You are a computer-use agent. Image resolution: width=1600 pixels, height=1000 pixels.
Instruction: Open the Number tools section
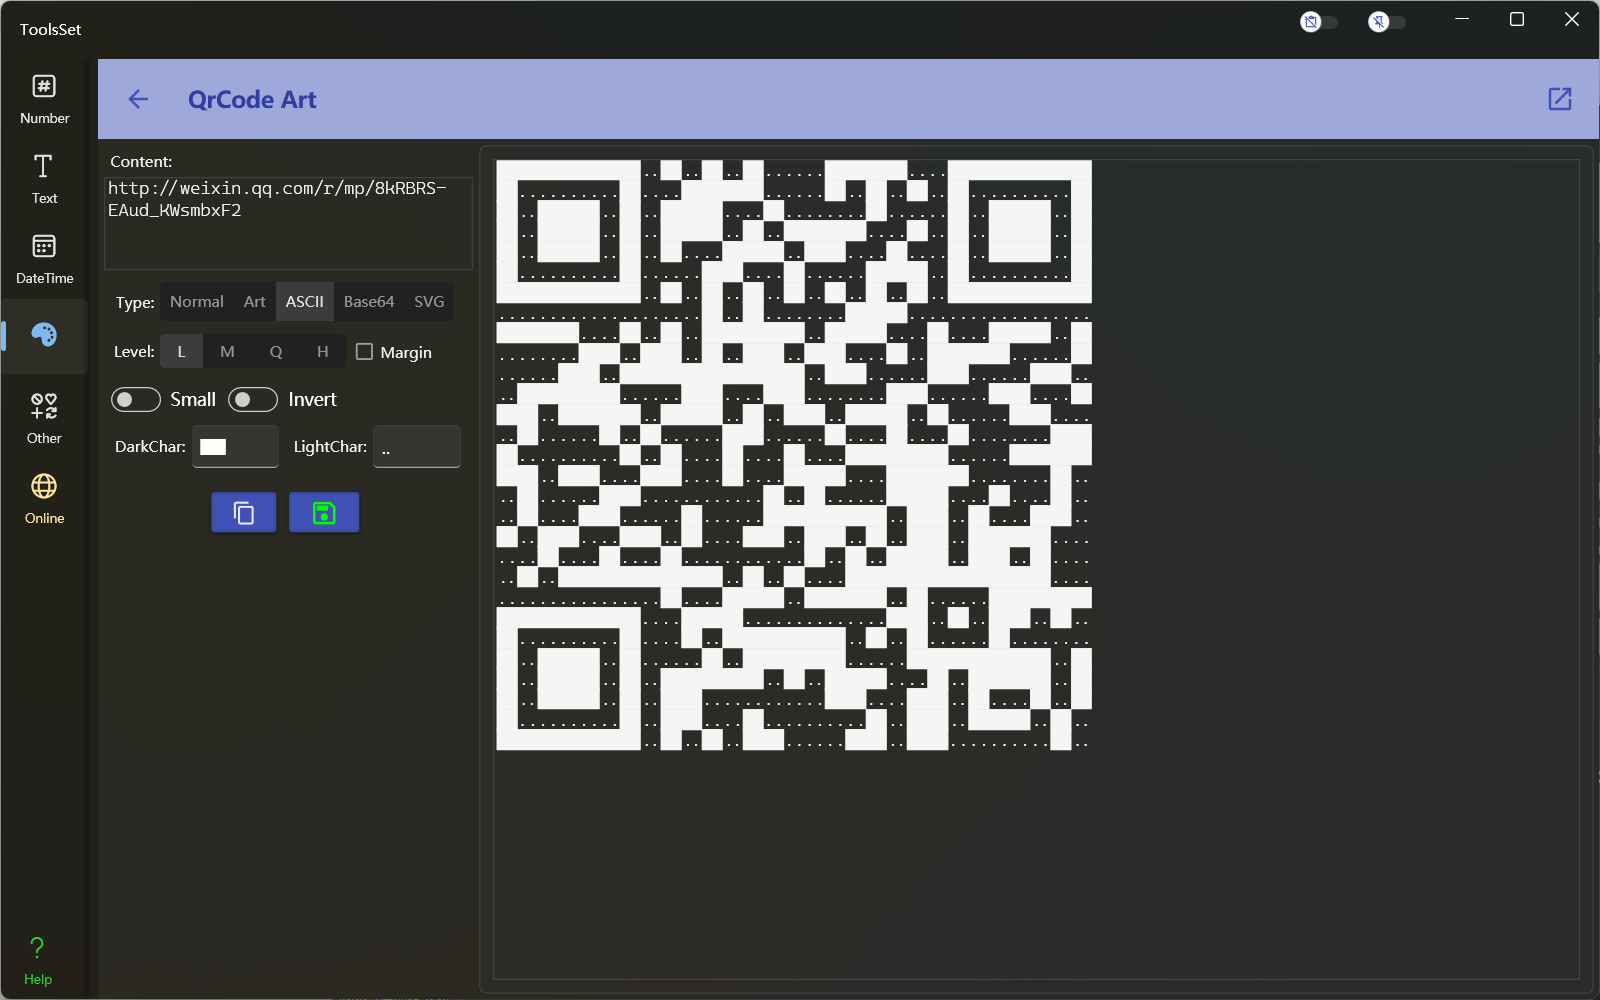click(x=44, y=99)
